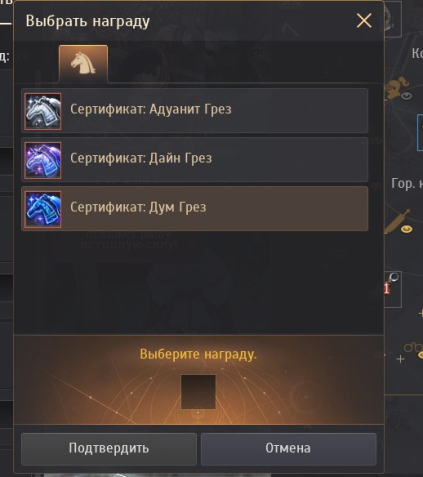423x477 pixels.
Task: Choose Сертификат: Дайн Грез reward row
Action: [195, 160]
